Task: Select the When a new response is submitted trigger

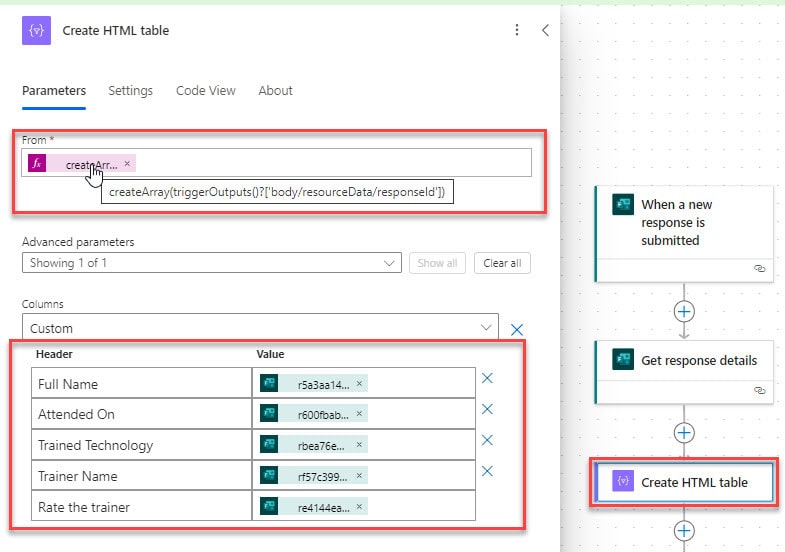Action: [x=684, y=234]
